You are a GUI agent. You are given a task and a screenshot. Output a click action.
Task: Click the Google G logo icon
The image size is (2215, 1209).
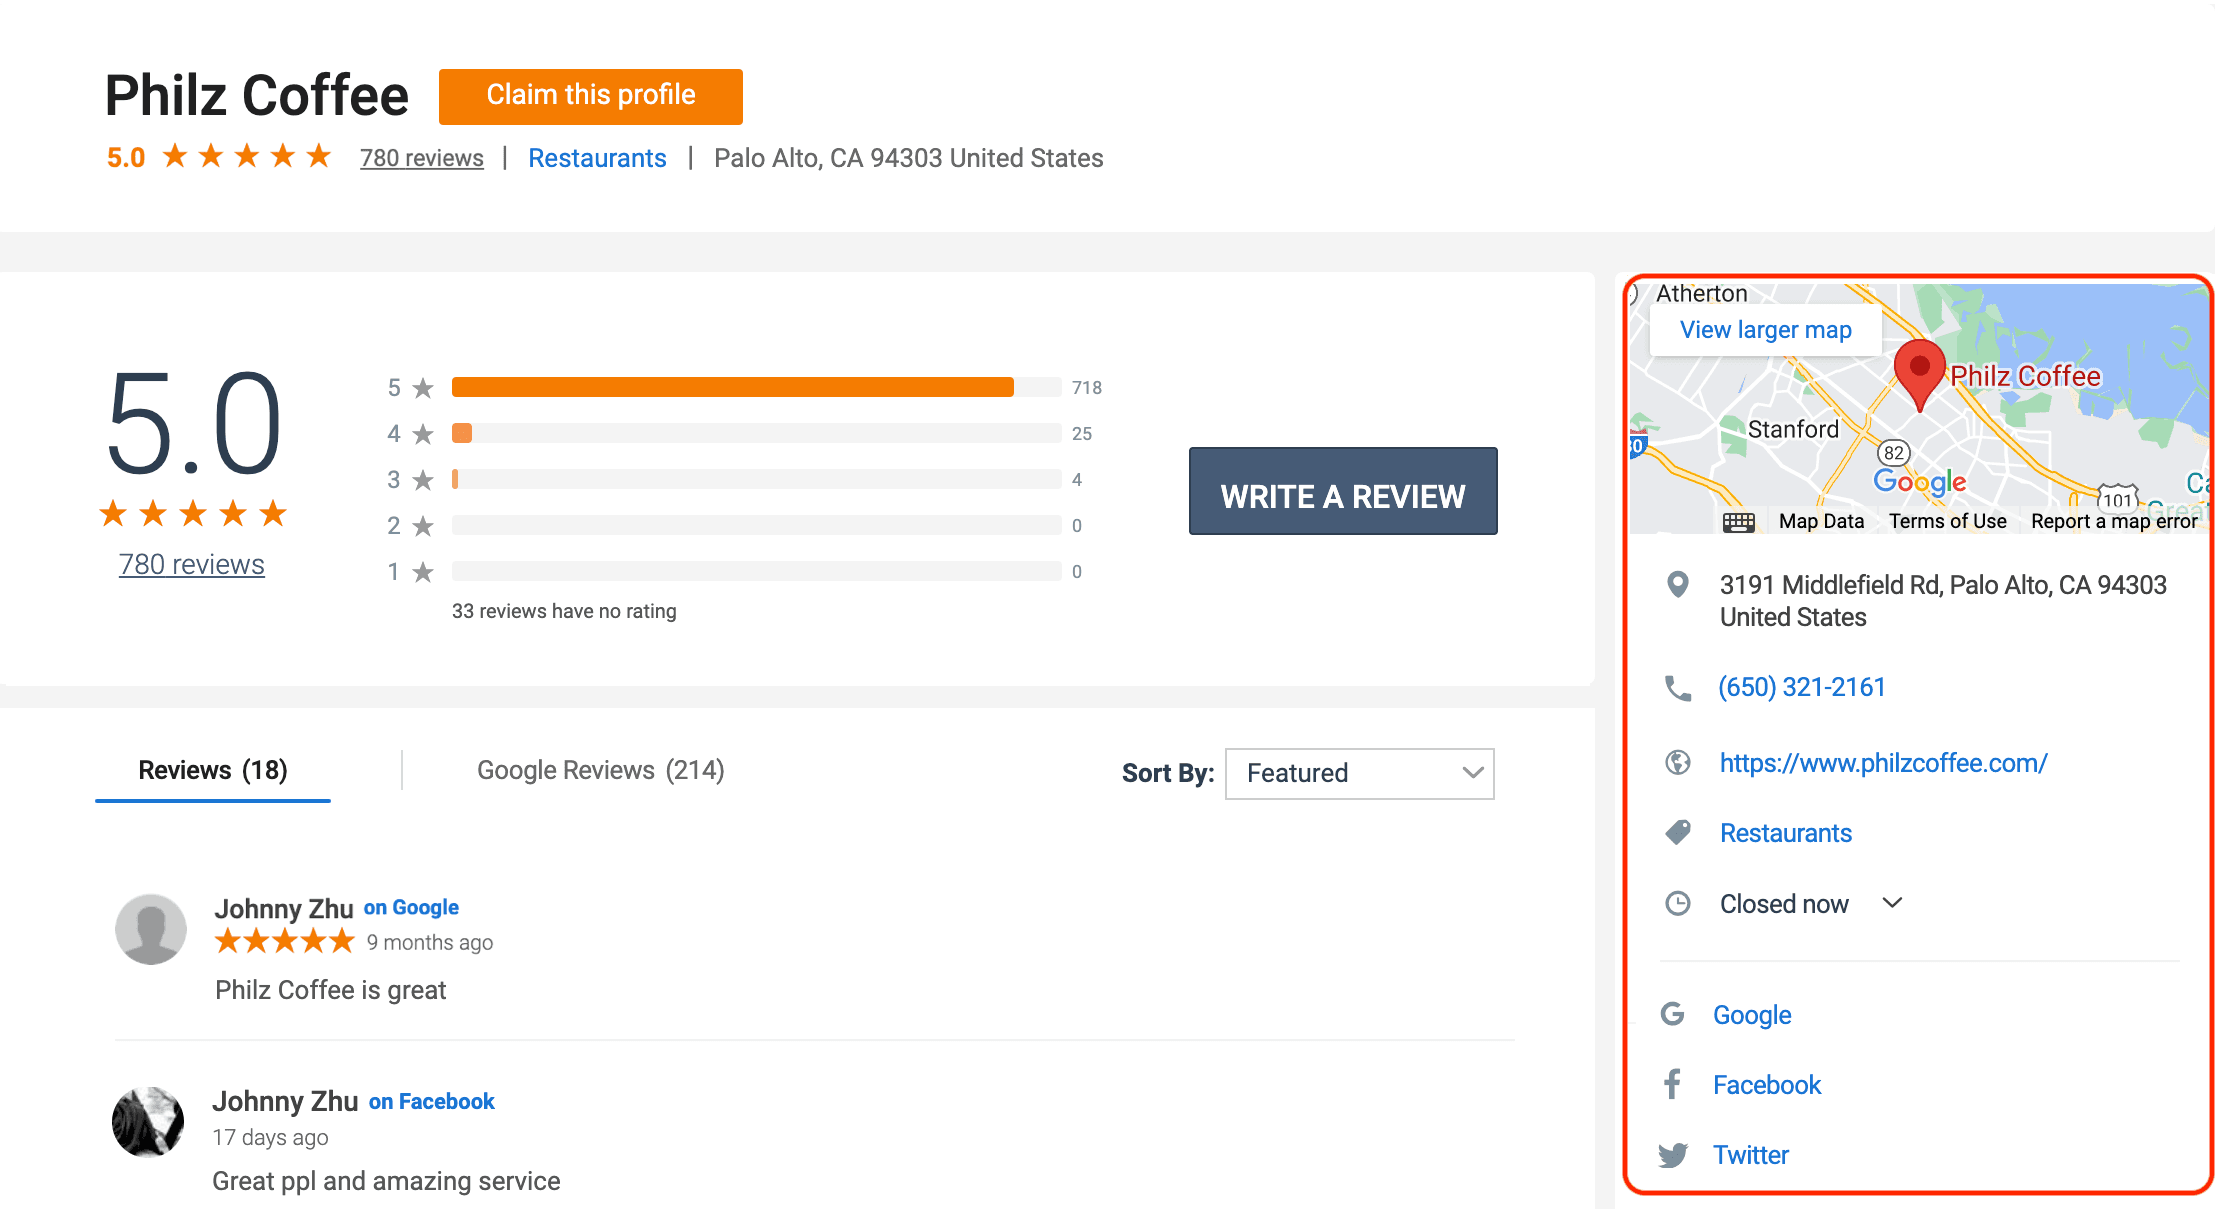pos(1673,1014)
